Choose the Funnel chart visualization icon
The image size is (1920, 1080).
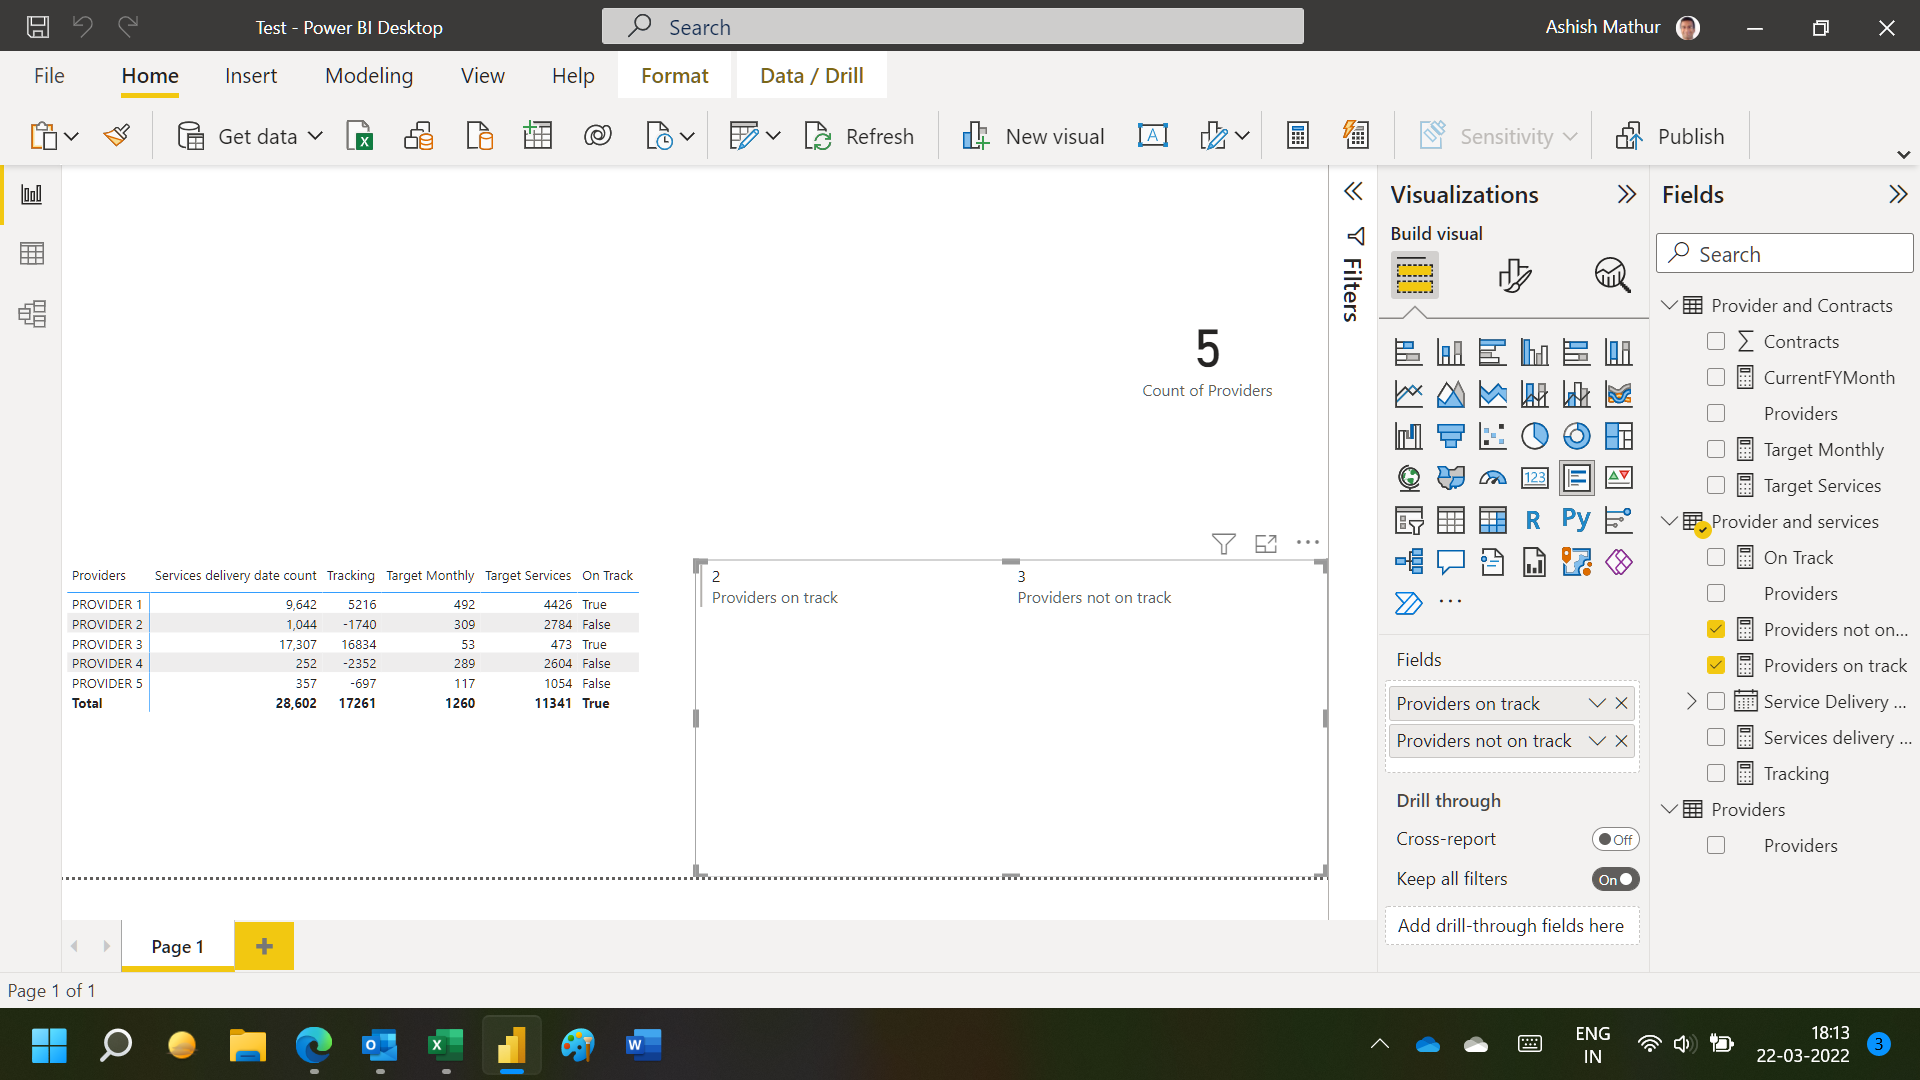point(1450,436)
